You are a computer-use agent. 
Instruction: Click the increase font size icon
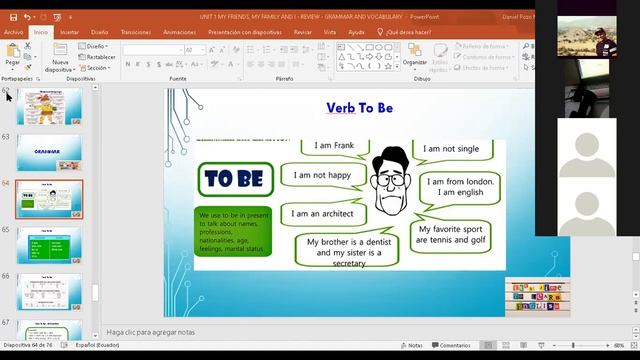(211, 50)
